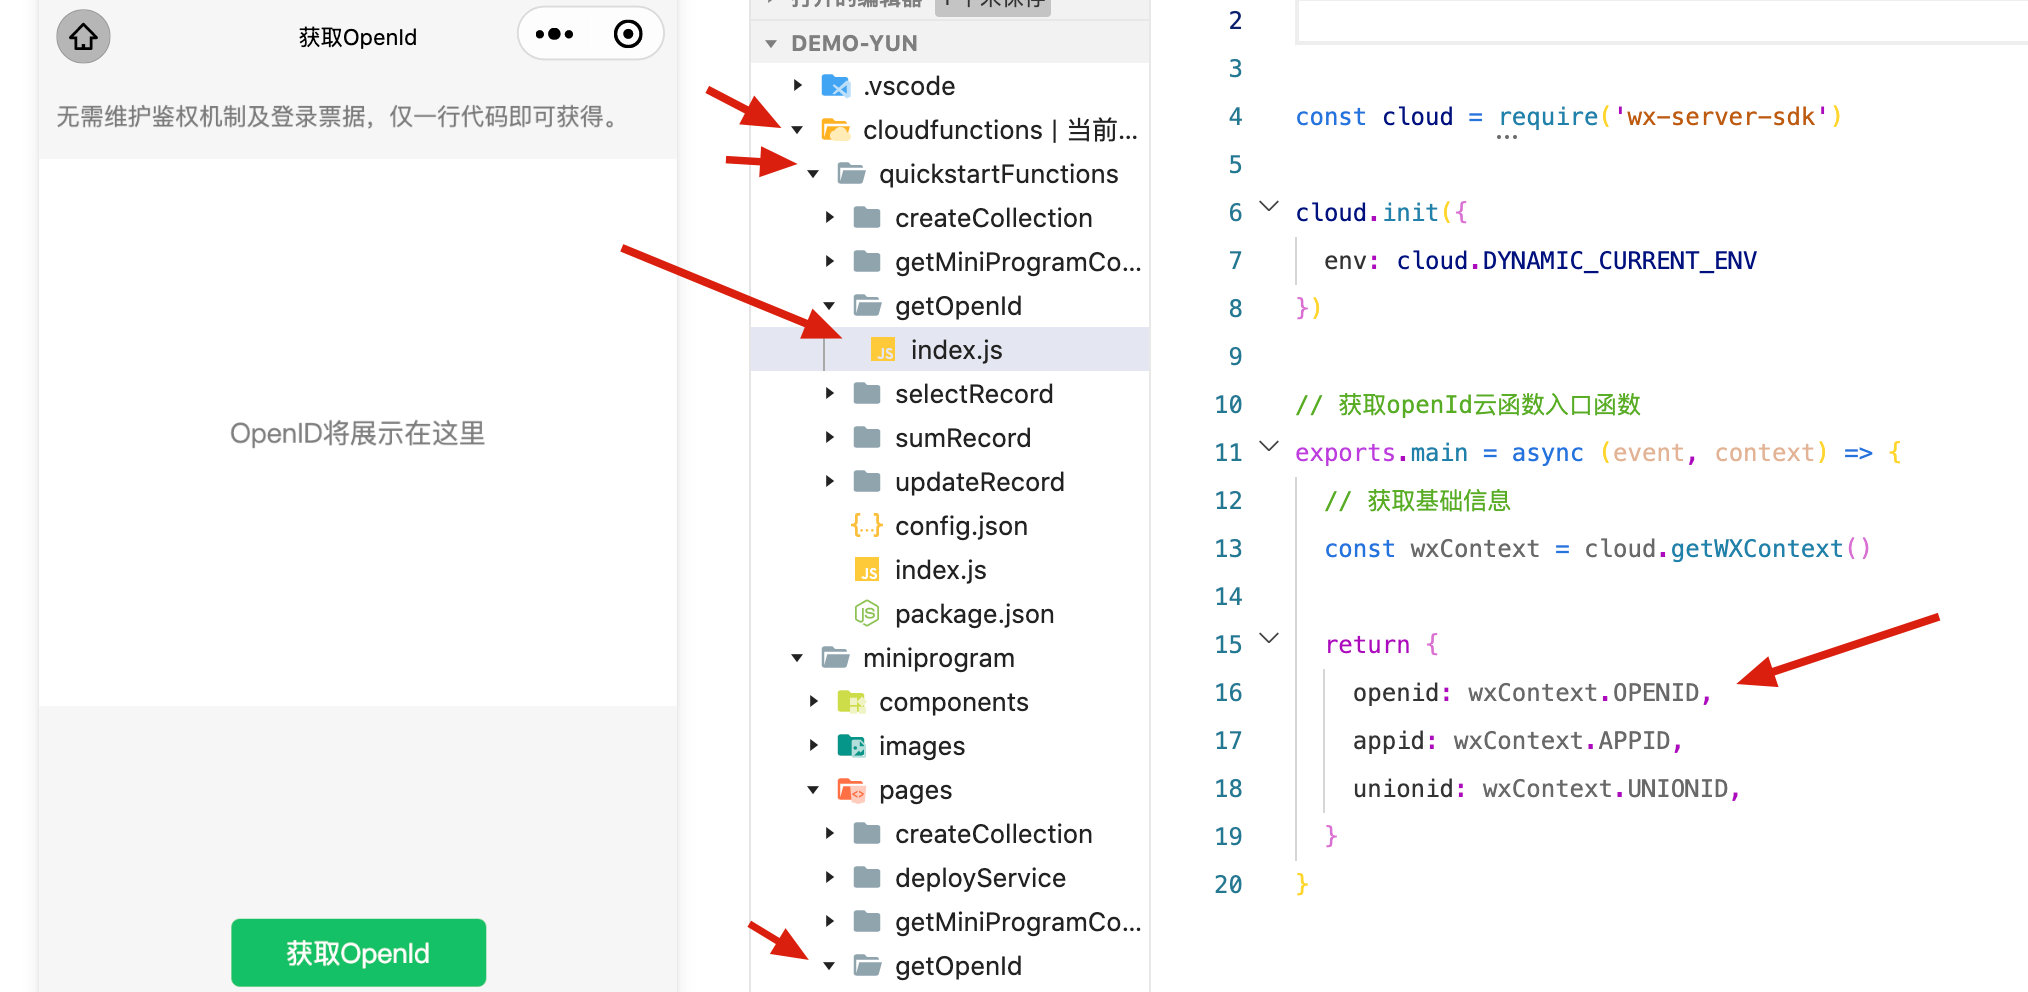Expand the first getMiniProgramCo... folder arrow
The image size is (2028, 992).
(x=829, y=262)
